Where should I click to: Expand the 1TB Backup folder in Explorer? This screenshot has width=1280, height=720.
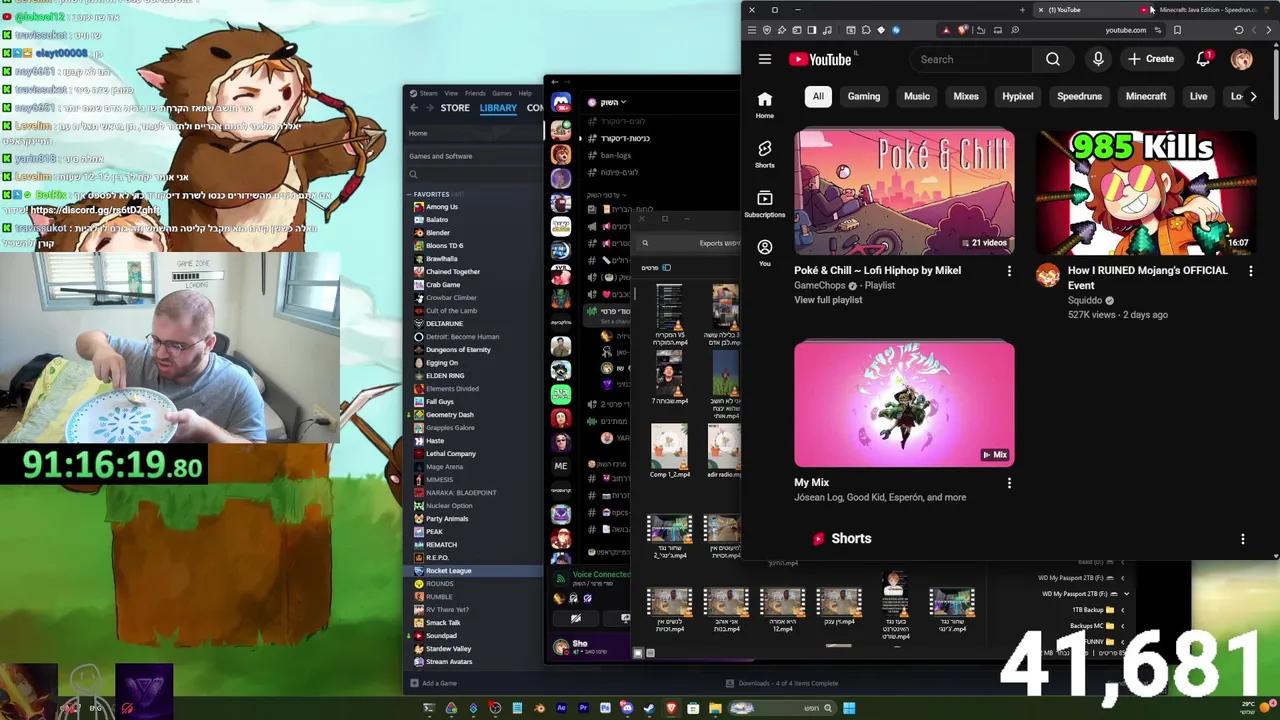coord(1122,609)
